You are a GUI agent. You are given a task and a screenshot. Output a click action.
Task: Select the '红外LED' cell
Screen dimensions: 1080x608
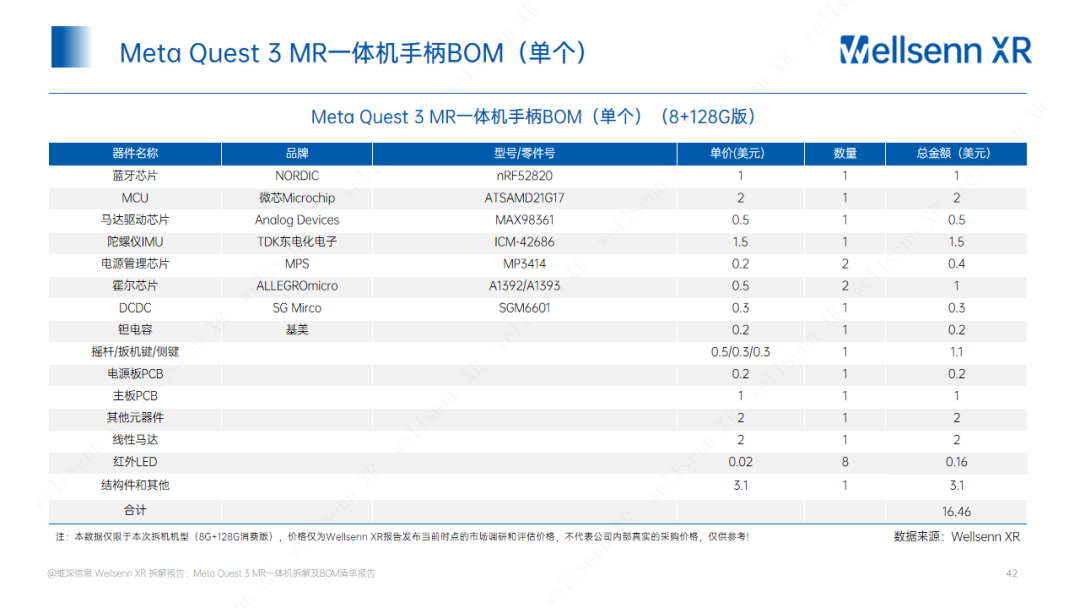pos(135,462)
